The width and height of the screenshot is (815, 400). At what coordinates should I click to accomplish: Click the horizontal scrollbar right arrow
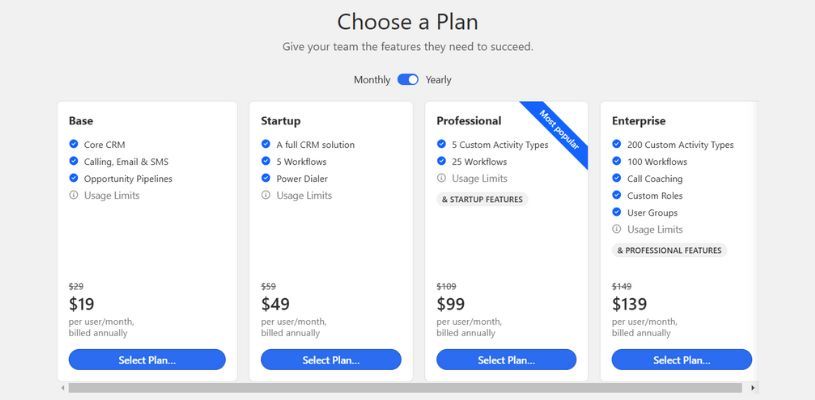752,388
